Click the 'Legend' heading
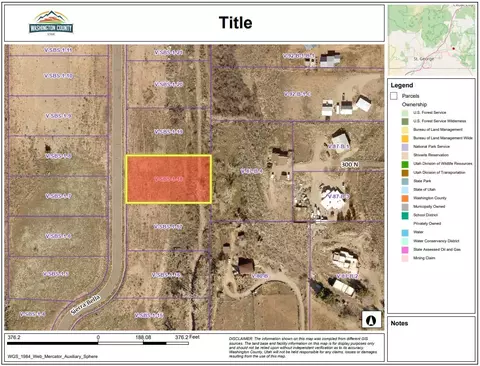 click(402, 85)
